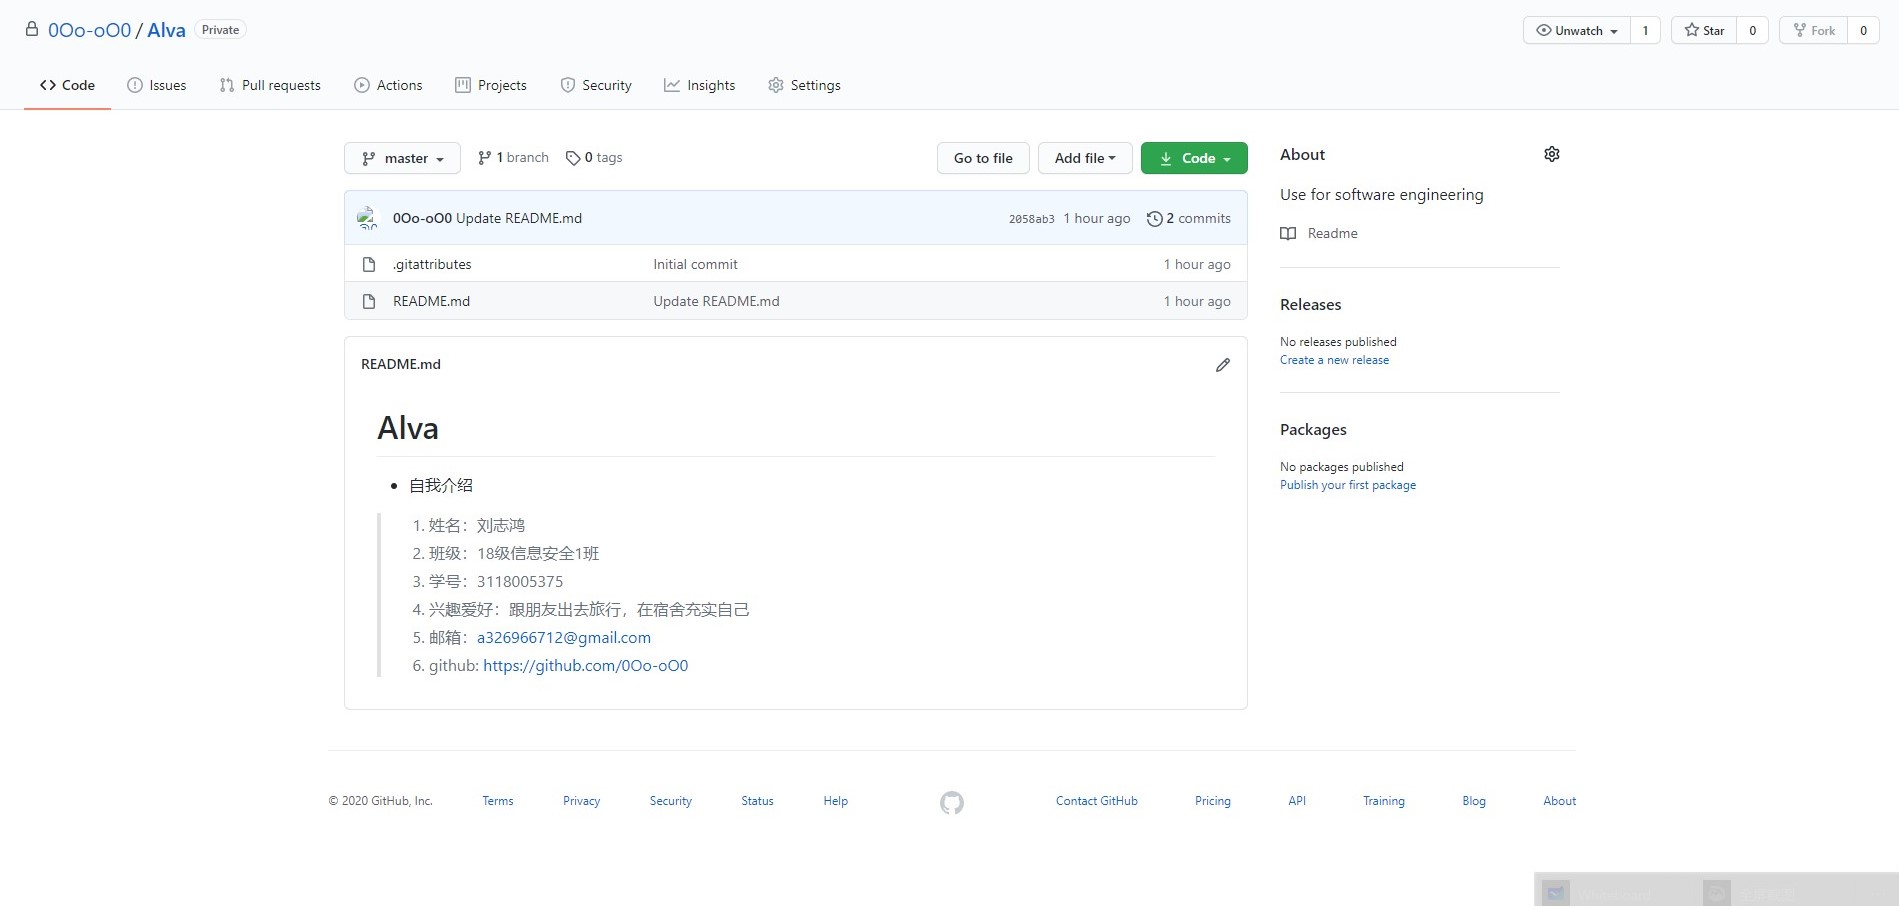The image size is (1899, 909).
Task: Click the Alva heading in the readme
Action: [408, 429]
